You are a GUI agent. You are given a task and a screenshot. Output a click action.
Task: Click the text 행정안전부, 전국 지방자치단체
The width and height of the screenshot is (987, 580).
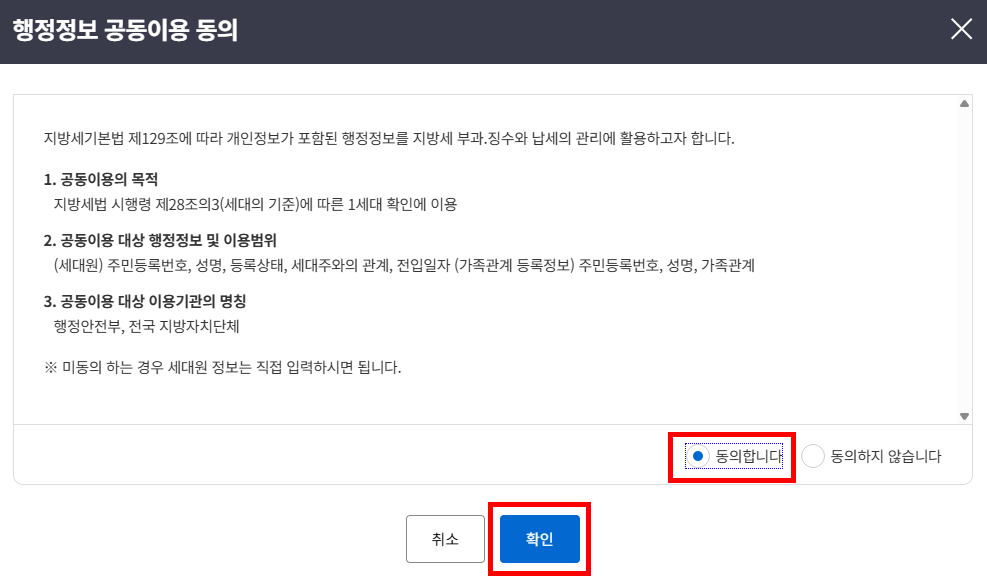pyautogui.click(x=147, y=325)
